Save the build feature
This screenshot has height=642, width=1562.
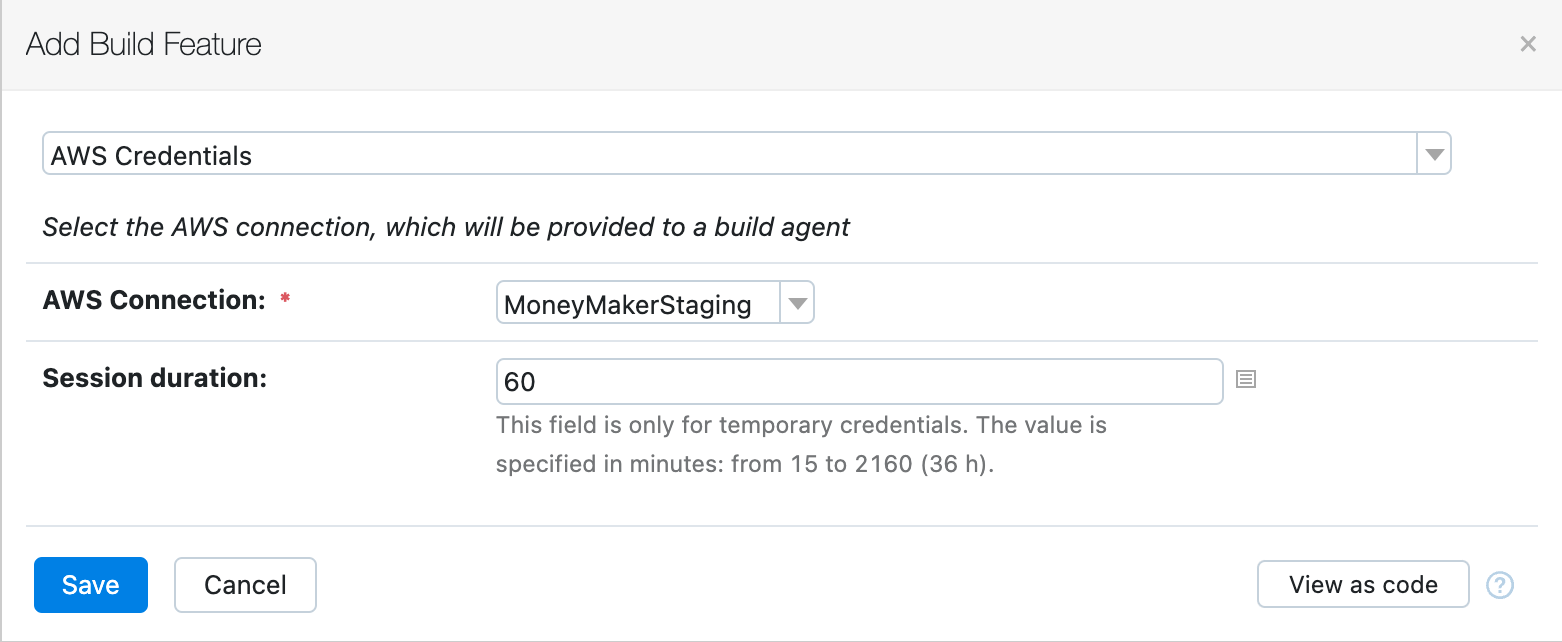91,585
